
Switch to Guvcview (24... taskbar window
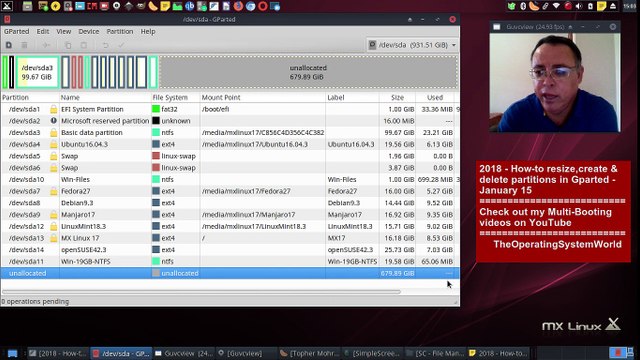click(184, 353)
